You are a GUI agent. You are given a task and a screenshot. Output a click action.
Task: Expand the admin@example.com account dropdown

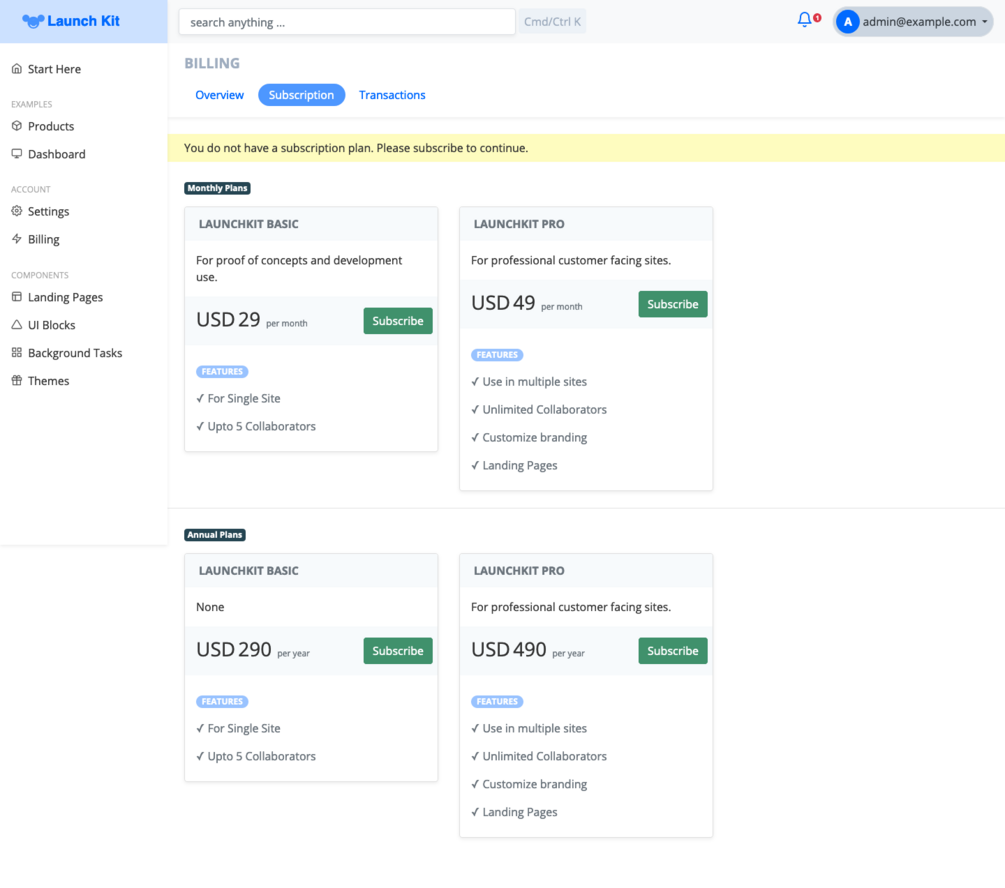[x=913, y=21]
